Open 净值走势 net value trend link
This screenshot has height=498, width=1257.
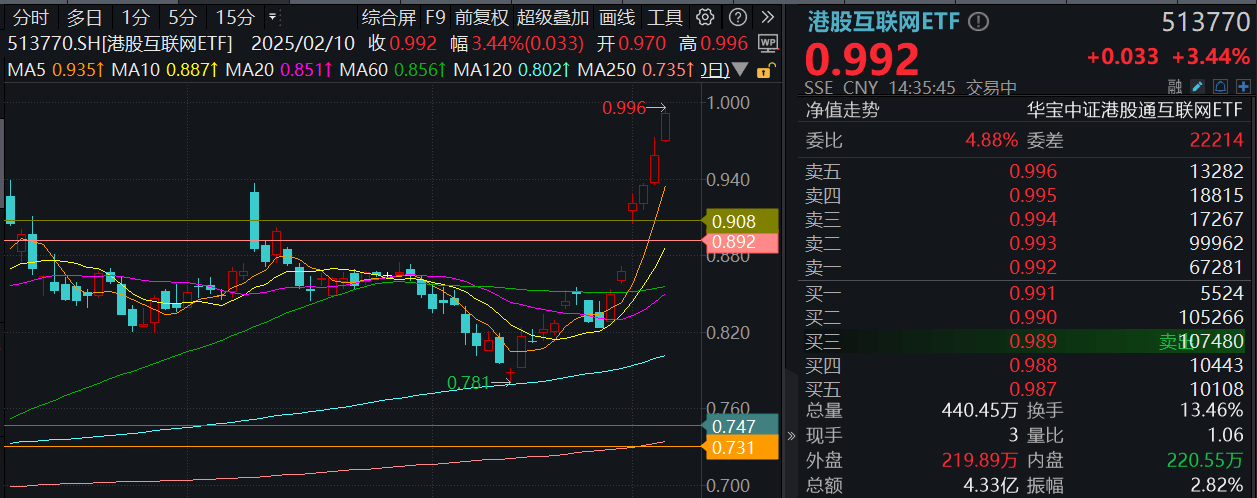(842, 111)
